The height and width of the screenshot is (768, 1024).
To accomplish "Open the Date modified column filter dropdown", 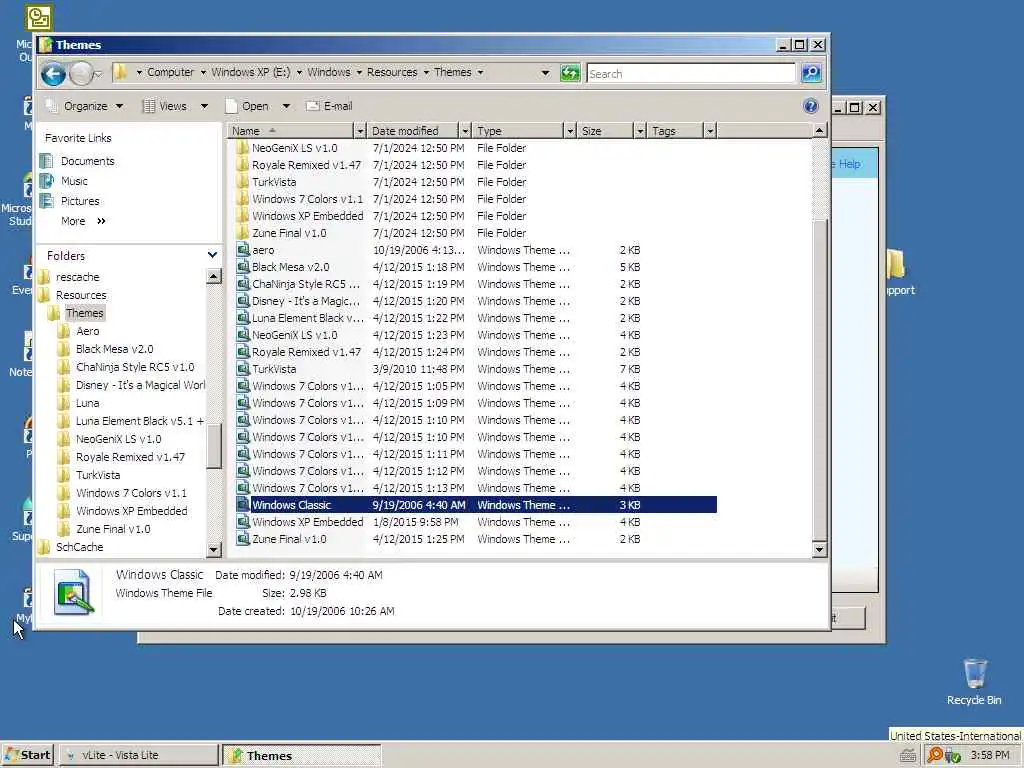I will 464,131.
